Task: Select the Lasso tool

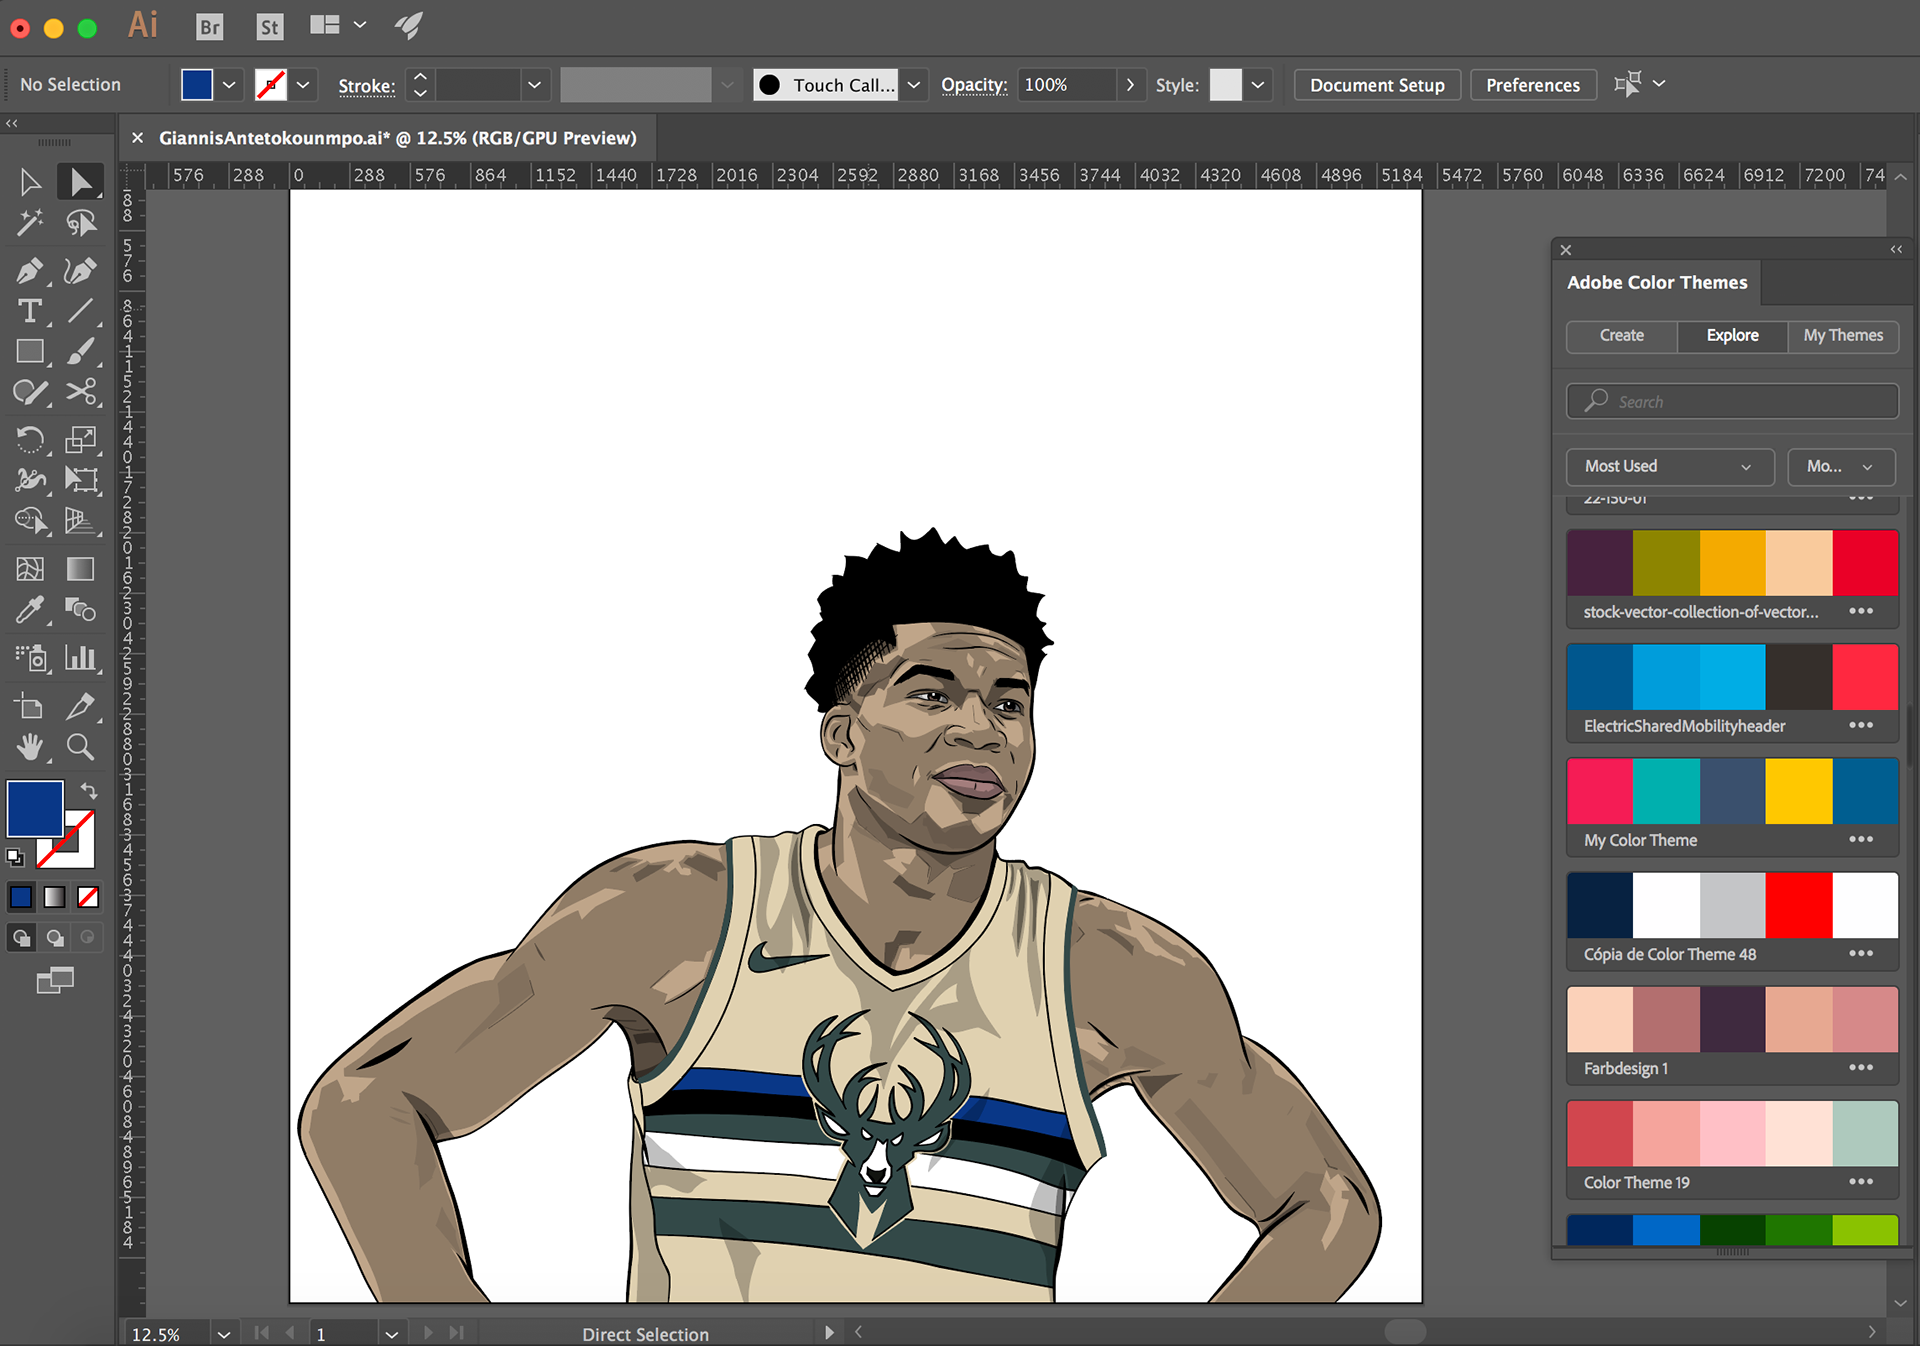Action: click(80, 223)
